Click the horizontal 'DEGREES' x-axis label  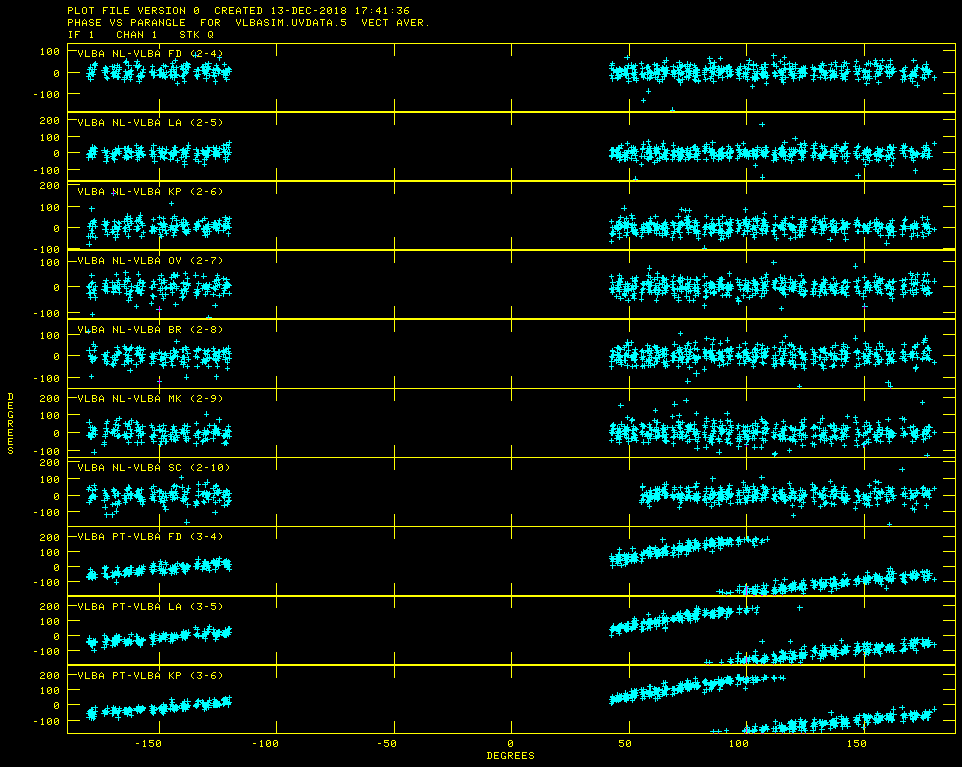(510, 756)
